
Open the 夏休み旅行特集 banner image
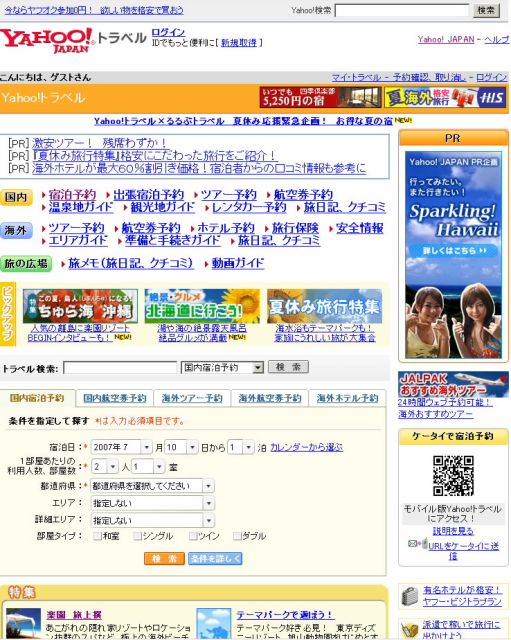tap(324, 306)
